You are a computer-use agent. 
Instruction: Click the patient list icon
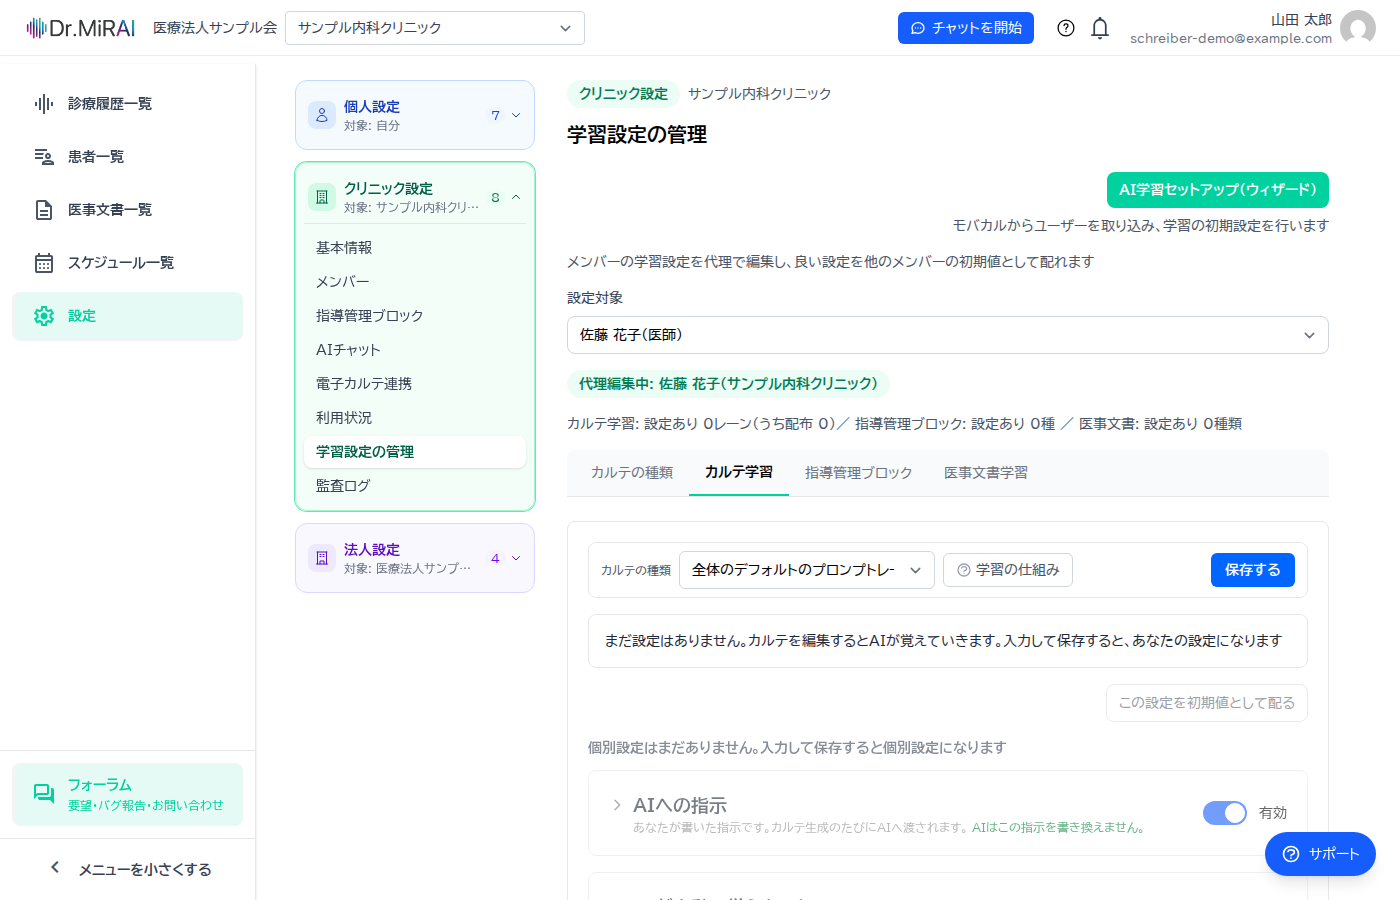pos(44,157)
